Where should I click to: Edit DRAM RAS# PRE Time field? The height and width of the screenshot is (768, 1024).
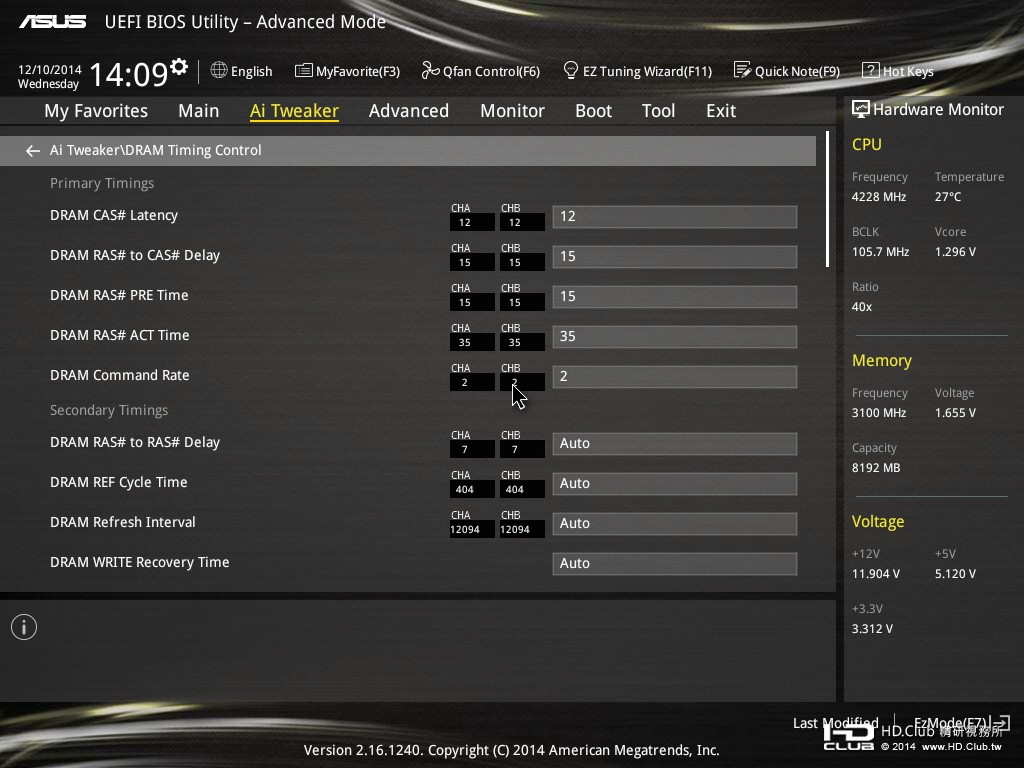click(x=675, y=296)
